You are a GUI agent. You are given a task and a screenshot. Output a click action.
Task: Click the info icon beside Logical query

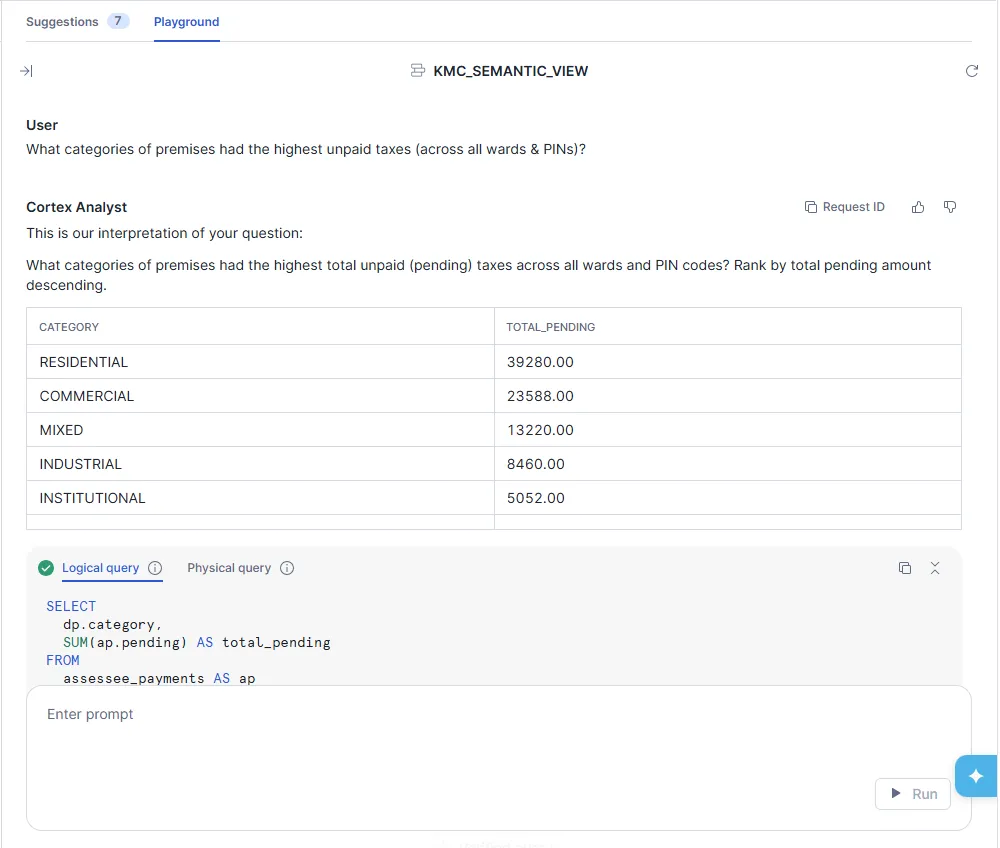click(155, 568)
